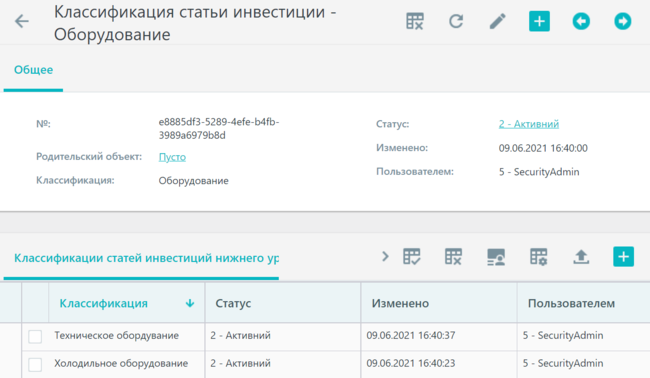This screenshot has height=378, width=650.
Task: Tick checkbox for Холодильное оборудование row
Action: click(x=35, y=364)
